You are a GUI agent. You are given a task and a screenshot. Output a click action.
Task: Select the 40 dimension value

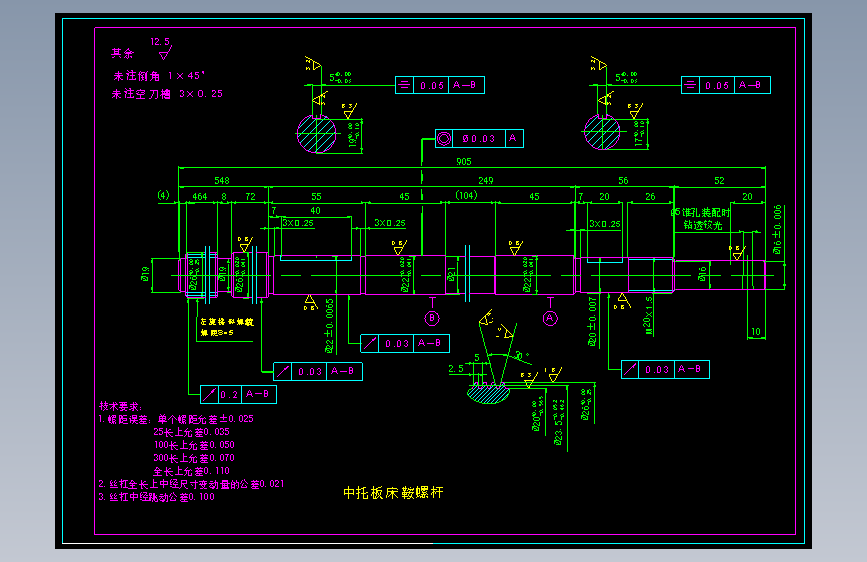(315, 210)
